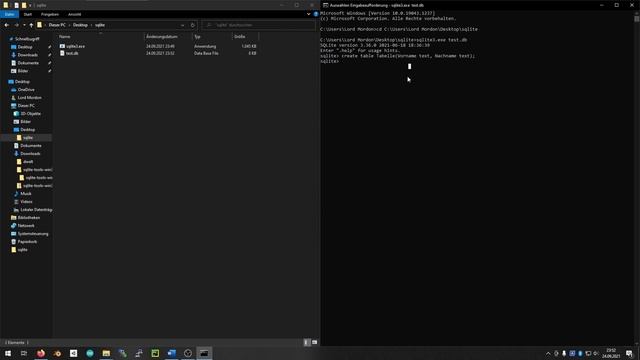The width and height of the screenshot is (640, 360).
Task: Open the Windows Start menu
Action: point(8,353)
